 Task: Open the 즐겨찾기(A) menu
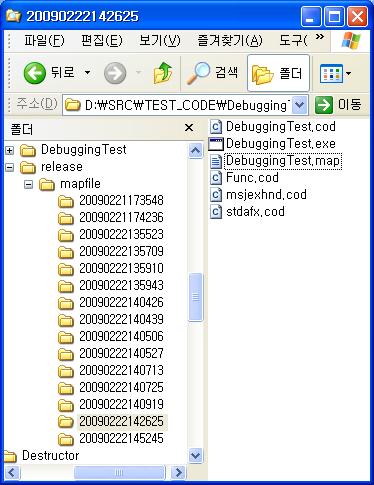[x=230, y=41]
